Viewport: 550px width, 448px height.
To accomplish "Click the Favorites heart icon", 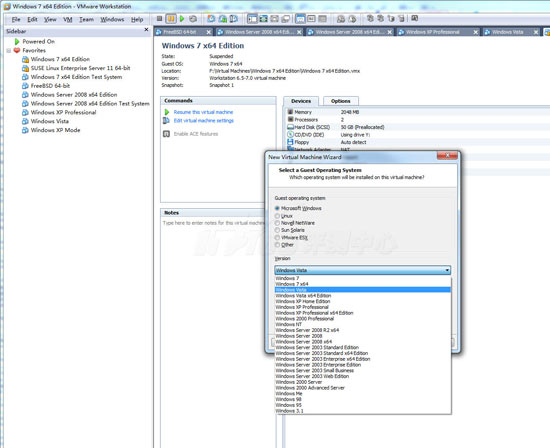I will (16, 50).
